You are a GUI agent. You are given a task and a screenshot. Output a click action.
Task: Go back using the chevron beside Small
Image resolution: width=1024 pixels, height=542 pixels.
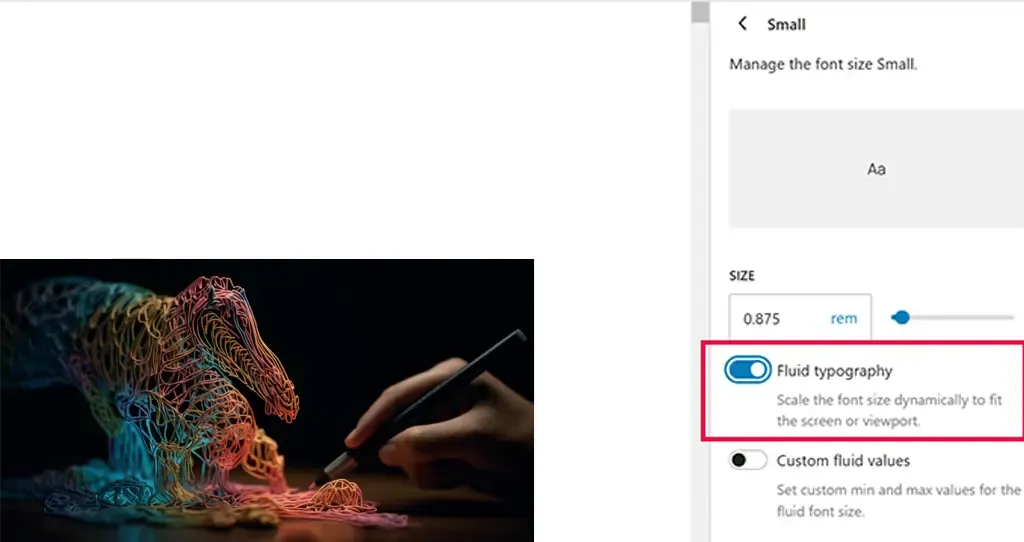(x=742, y=24)
